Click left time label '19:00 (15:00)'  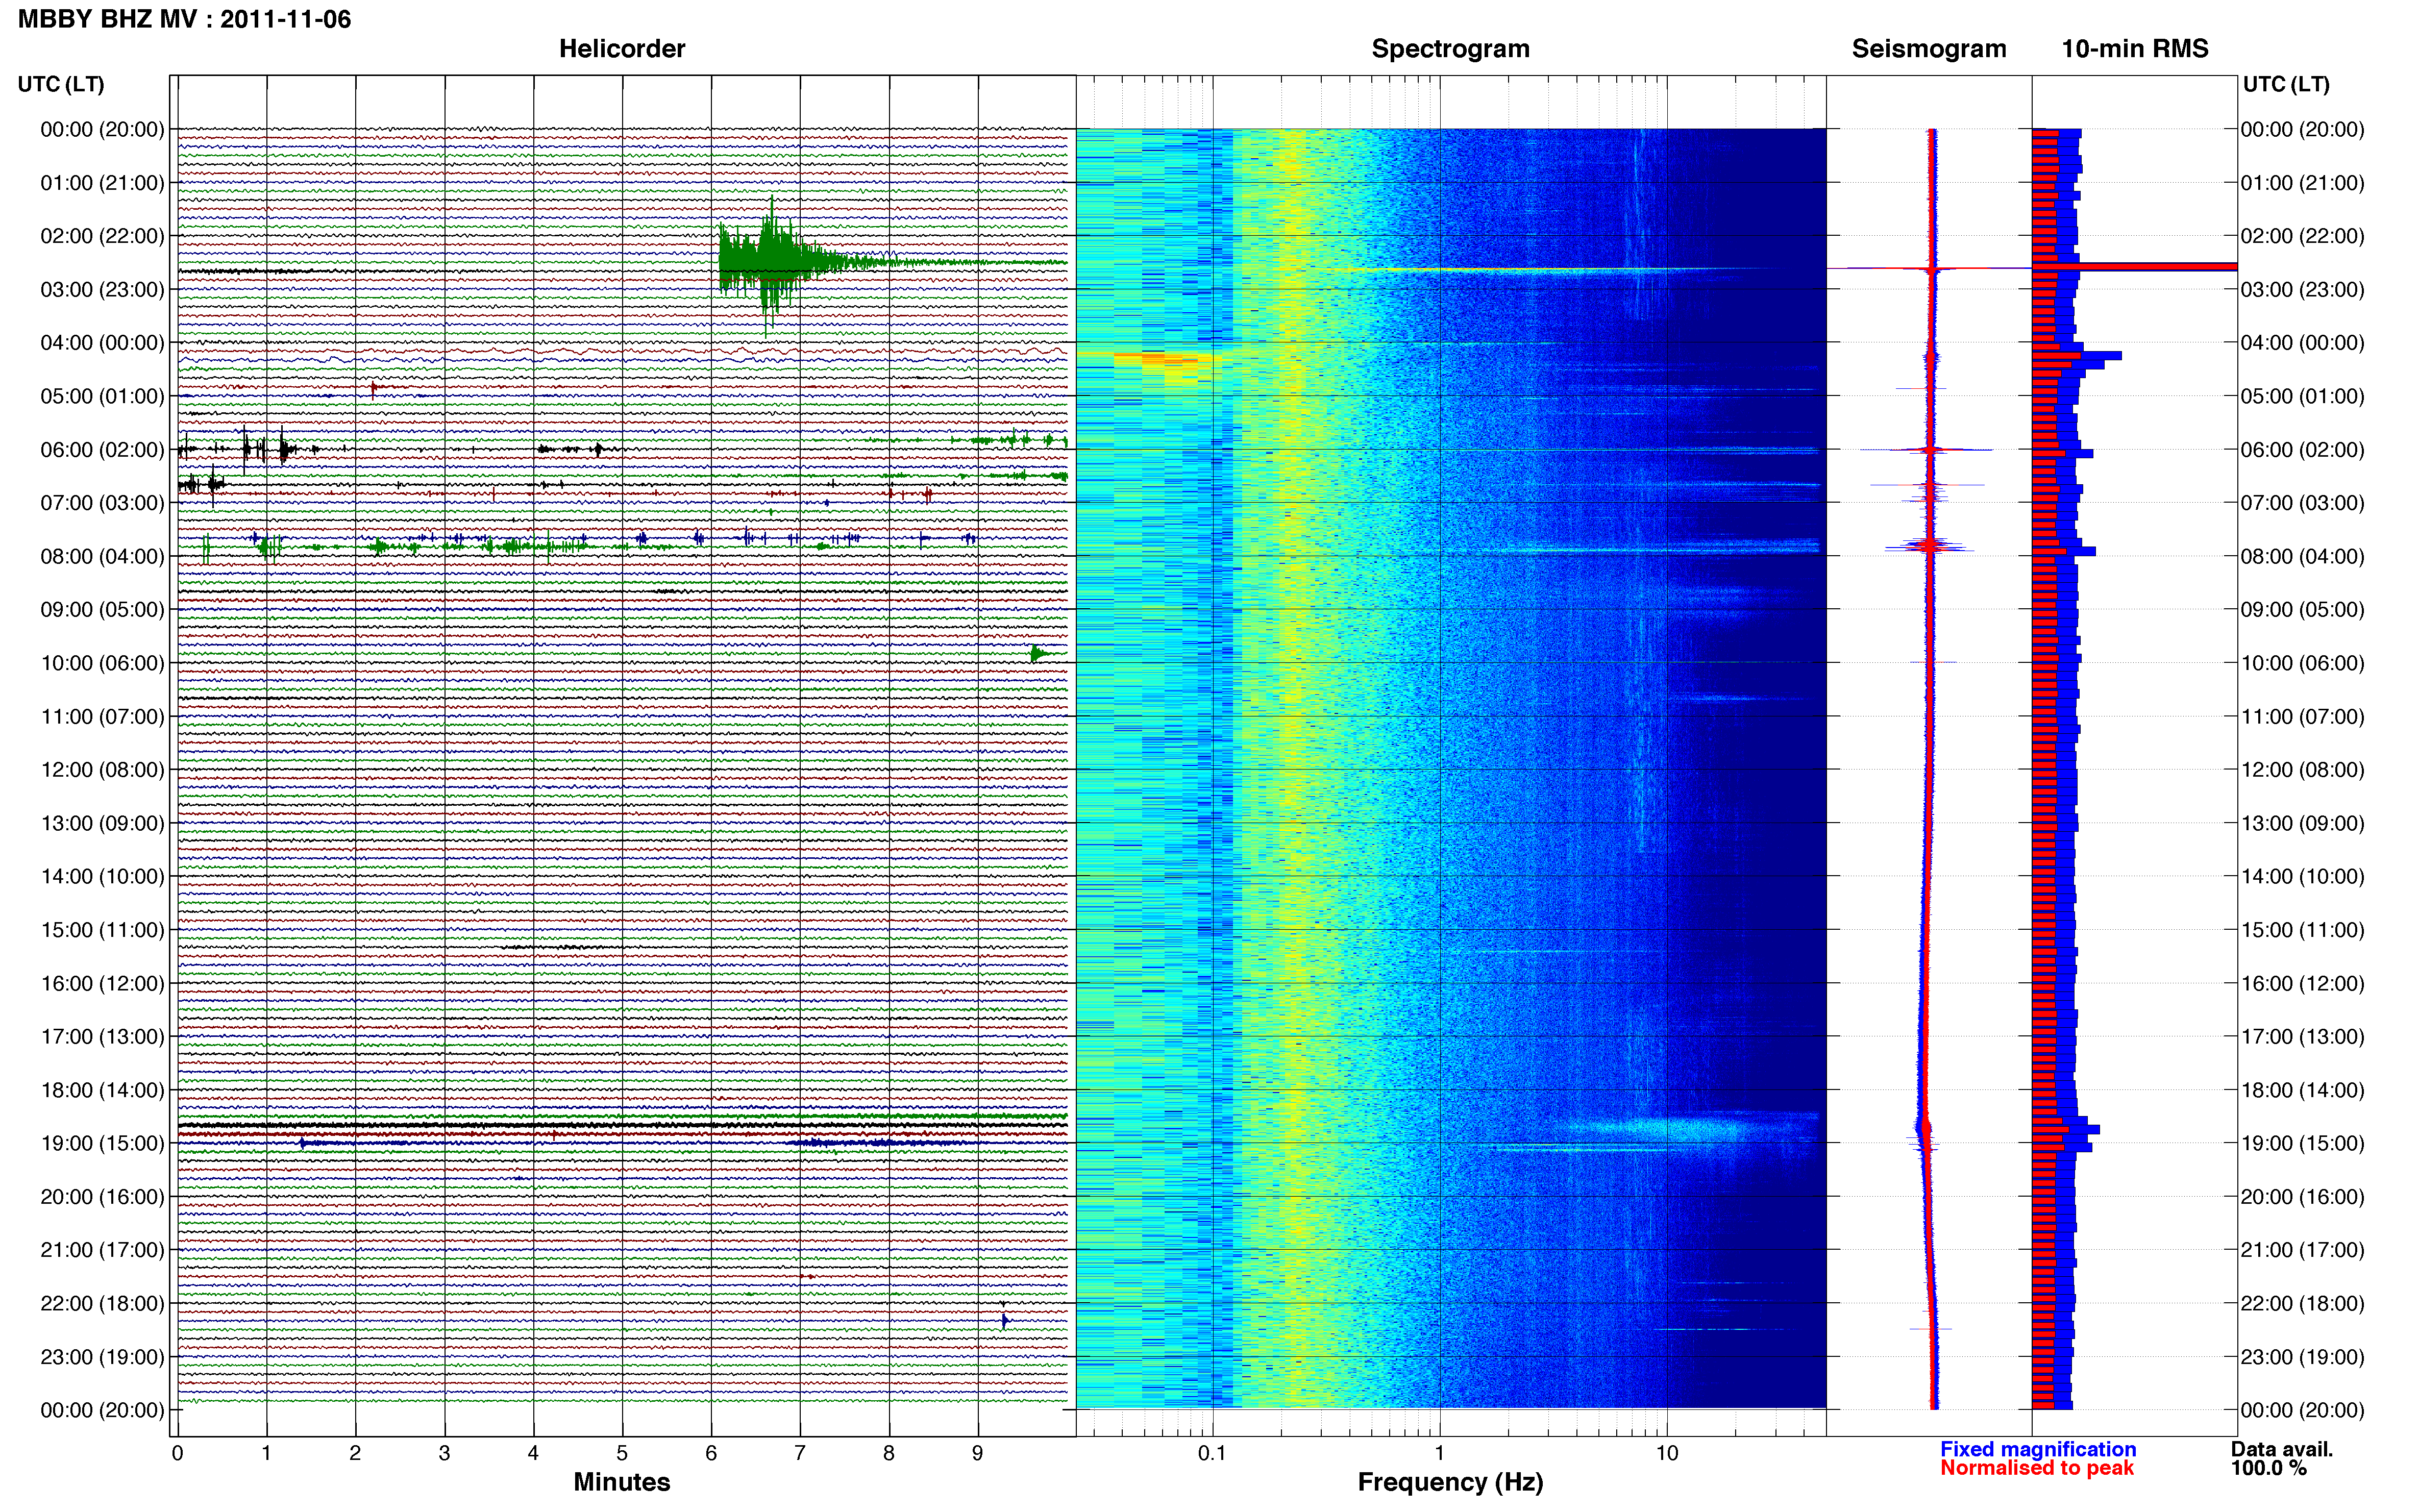102,1143
